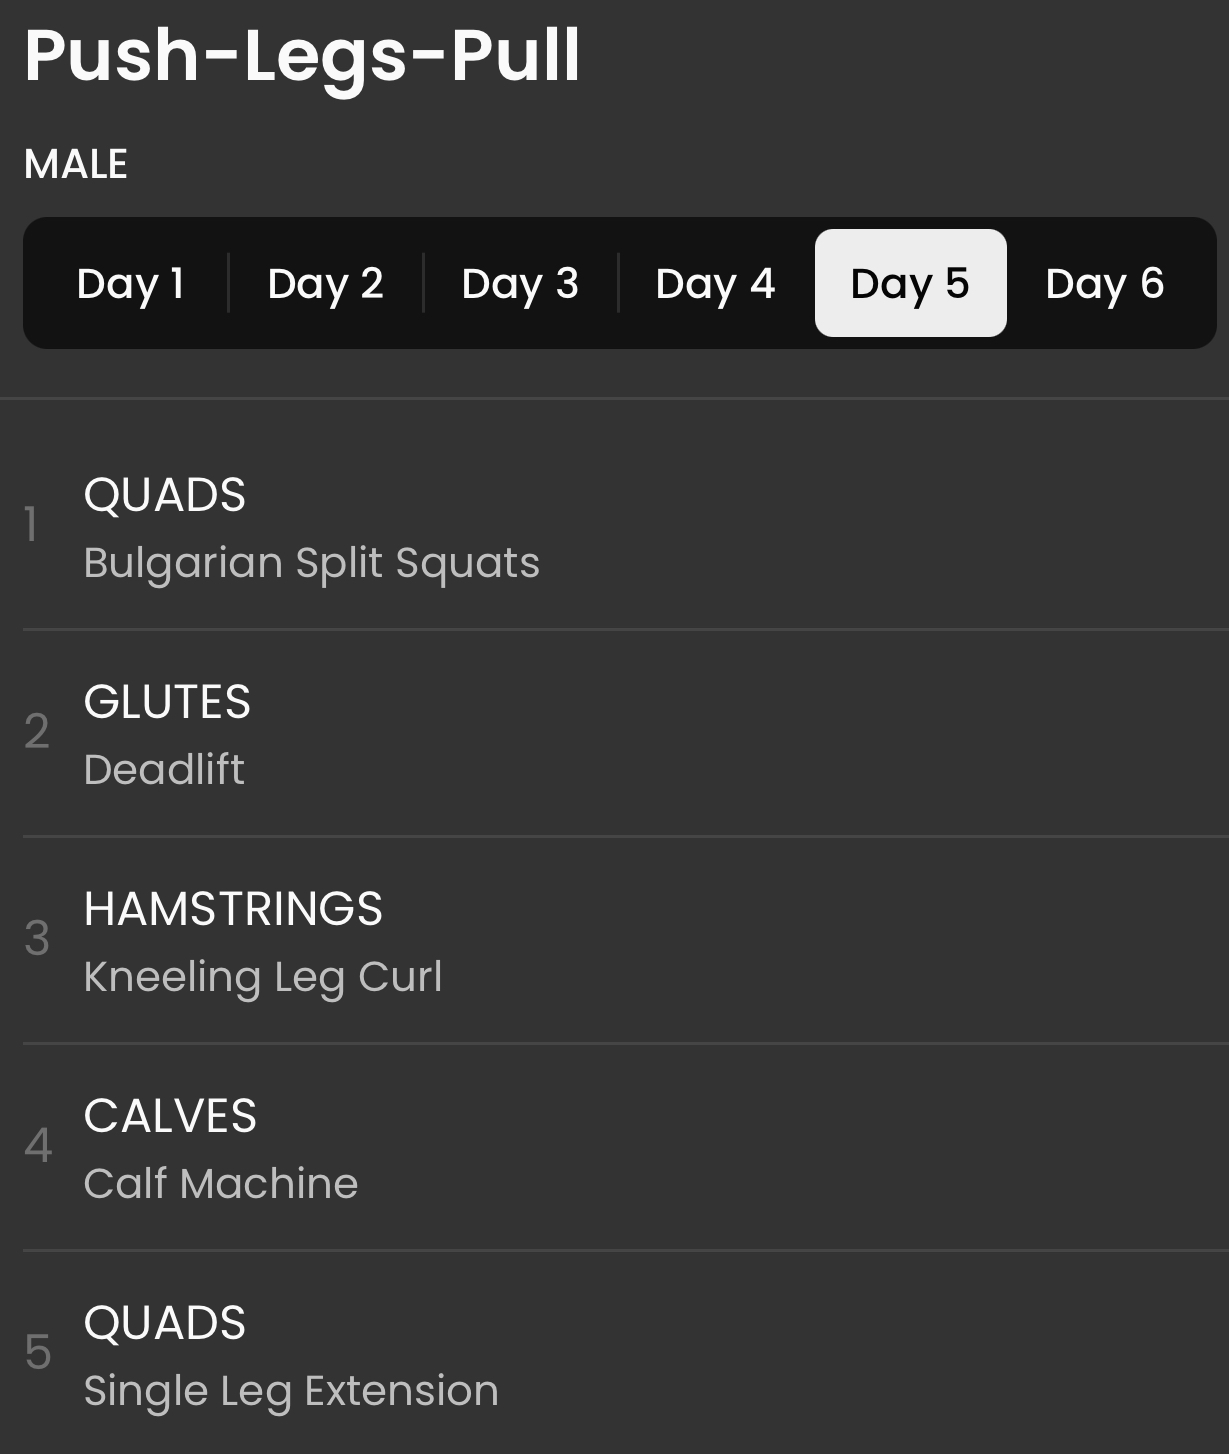Viewport: 1229px width, 1454px height.
Task: Click the highlighted Day 5 tab
Action: [910, 283]
